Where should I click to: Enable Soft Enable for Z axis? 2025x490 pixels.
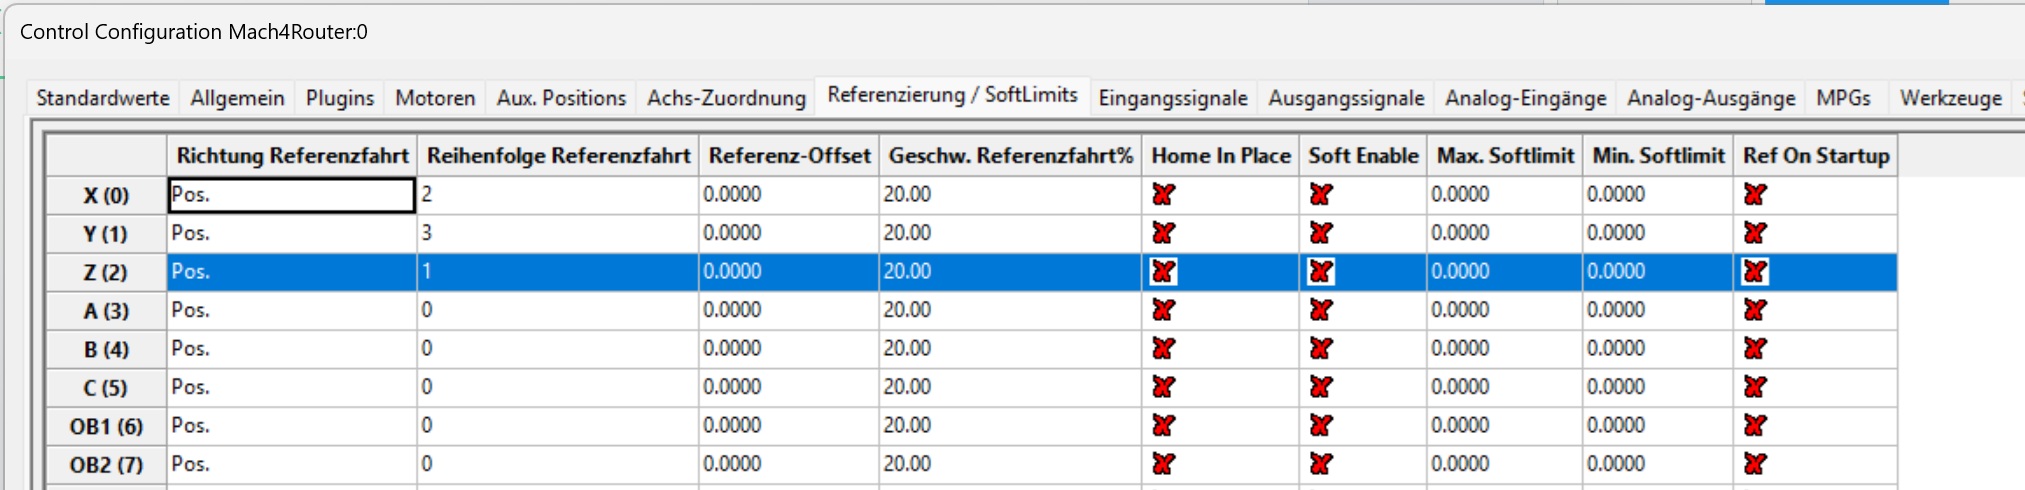point(1321,271)
